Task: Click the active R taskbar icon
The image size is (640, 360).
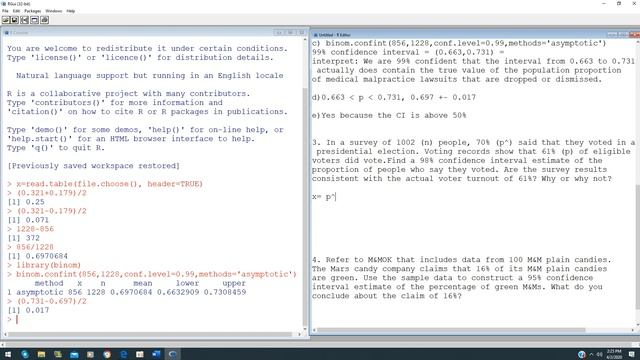Action: 173,354
